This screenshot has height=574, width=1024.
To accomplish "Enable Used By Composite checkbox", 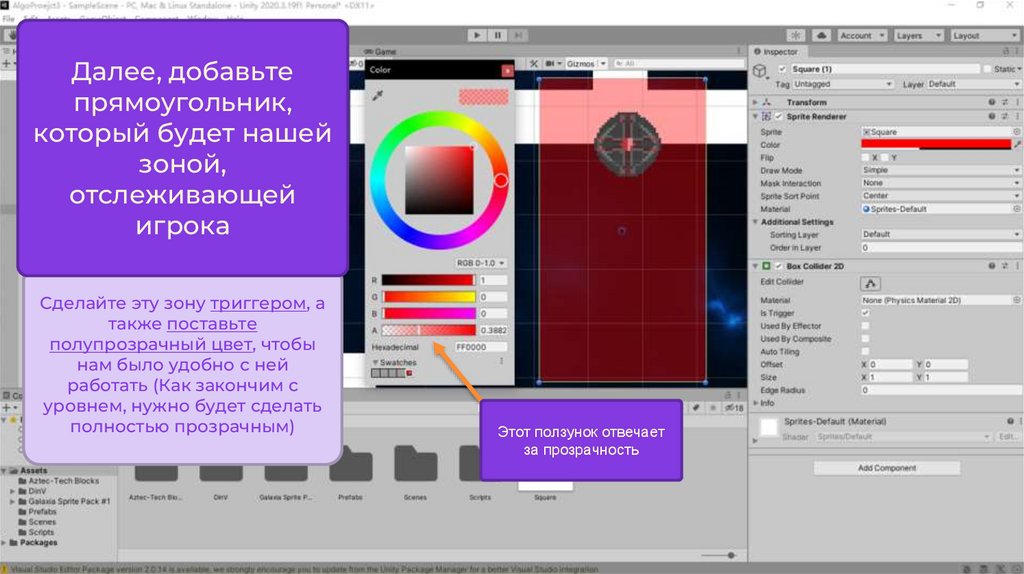I will (x=865, y=339).
